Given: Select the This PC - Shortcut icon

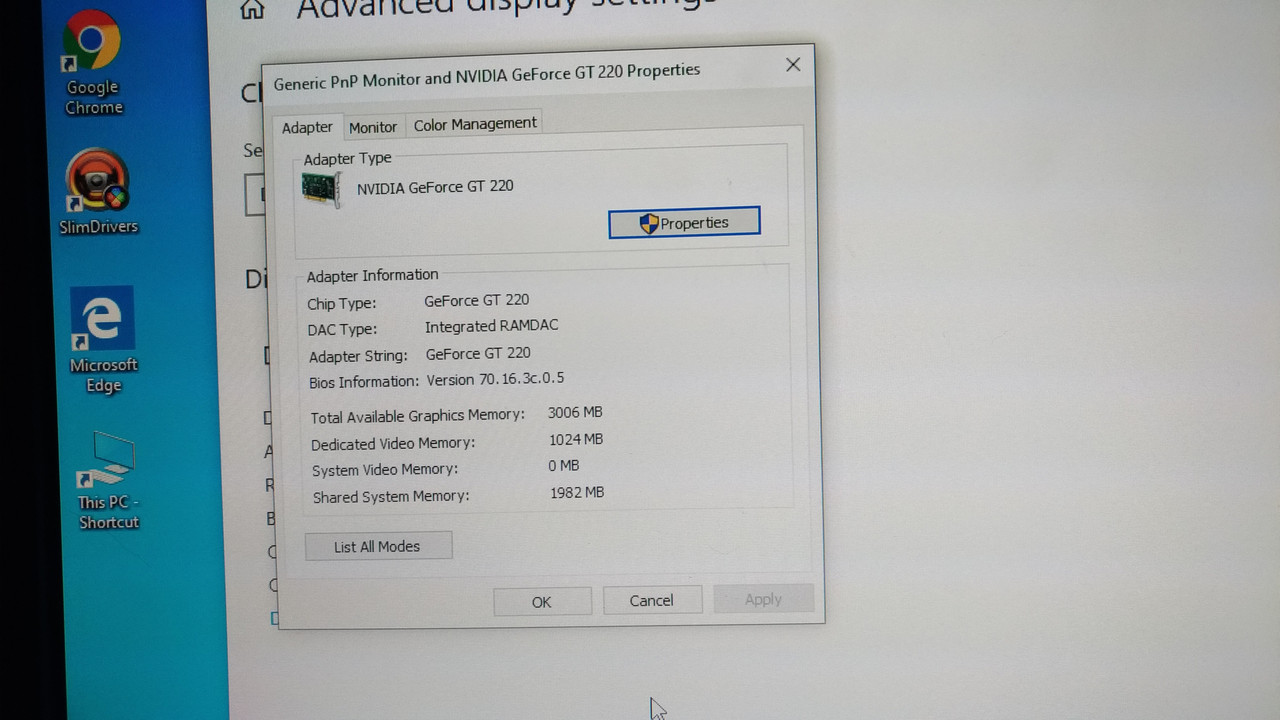Looking at the screenshot, I should click(x=108, y=480).
